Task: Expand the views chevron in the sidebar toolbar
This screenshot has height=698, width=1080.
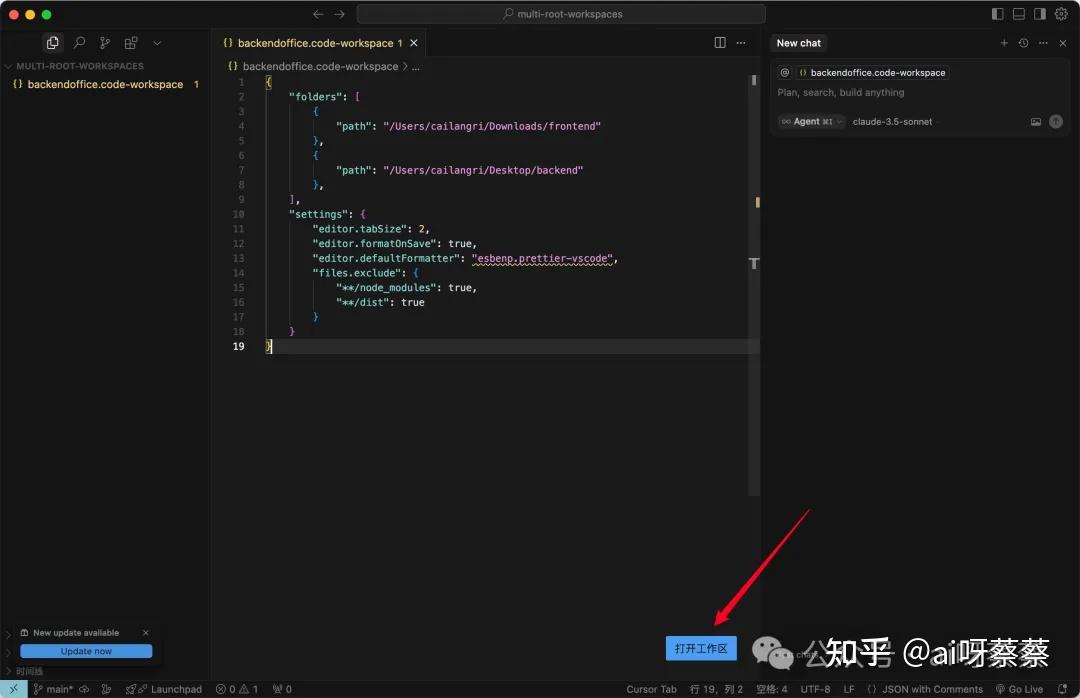Action: coord(156,43)
